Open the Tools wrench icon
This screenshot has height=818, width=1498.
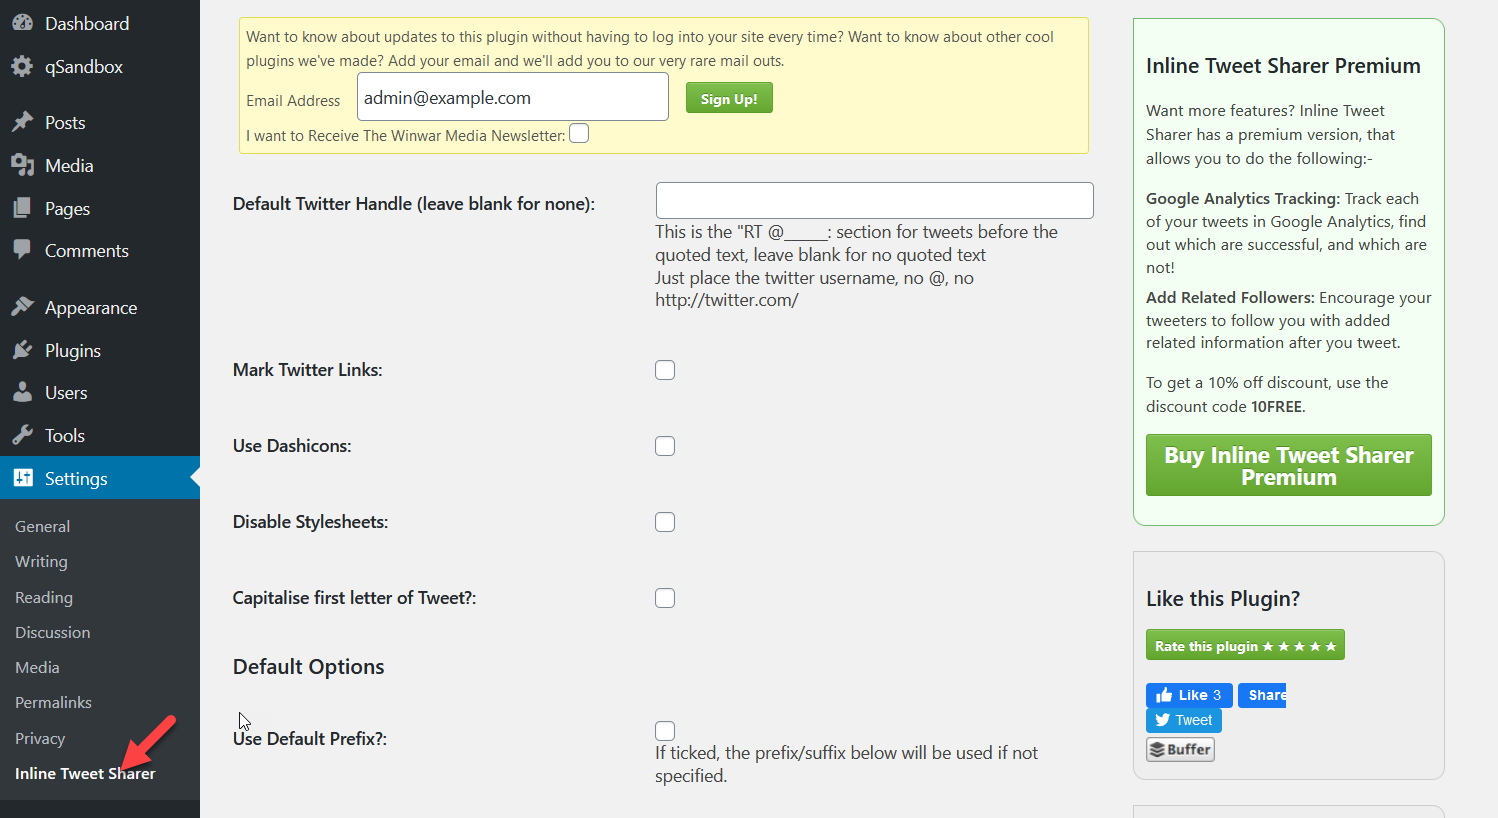(22, 435)
